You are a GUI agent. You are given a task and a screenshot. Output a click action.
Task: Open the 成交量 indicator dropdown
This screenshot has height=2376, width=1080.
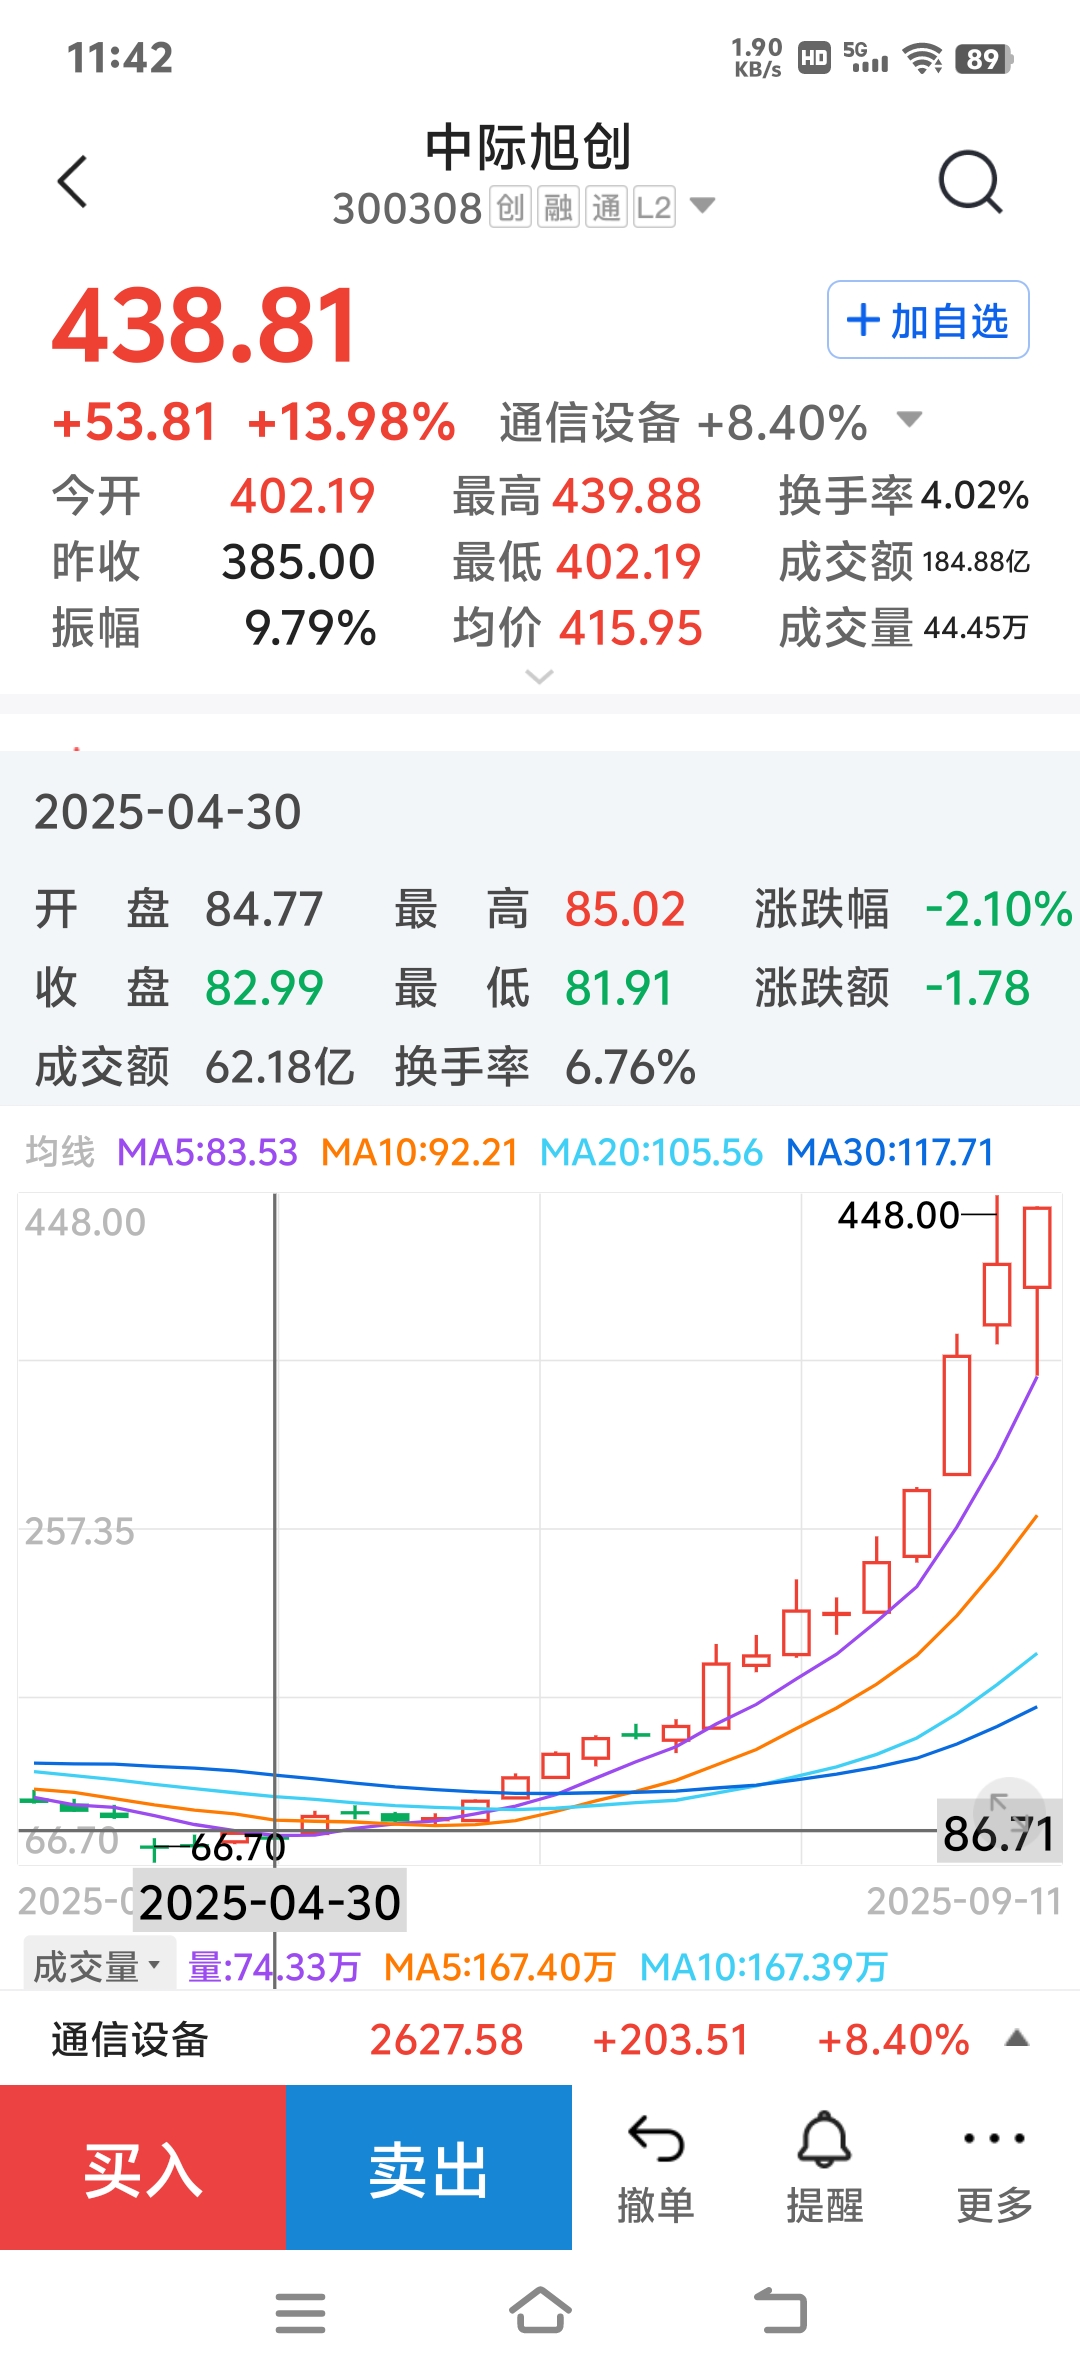[98, 1966]
